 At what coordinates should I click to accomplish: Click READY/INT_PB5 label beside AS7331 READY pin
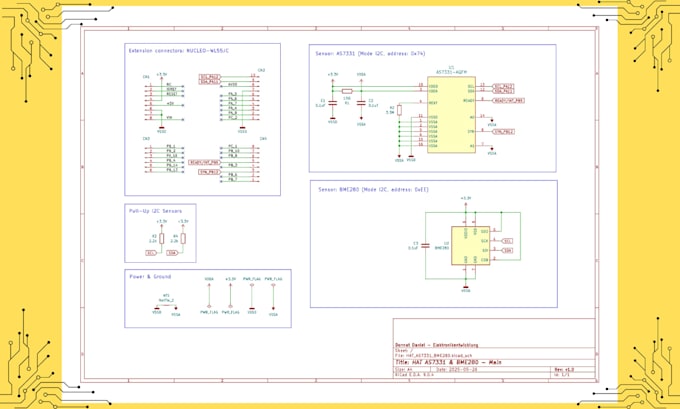tap(509, 100)
